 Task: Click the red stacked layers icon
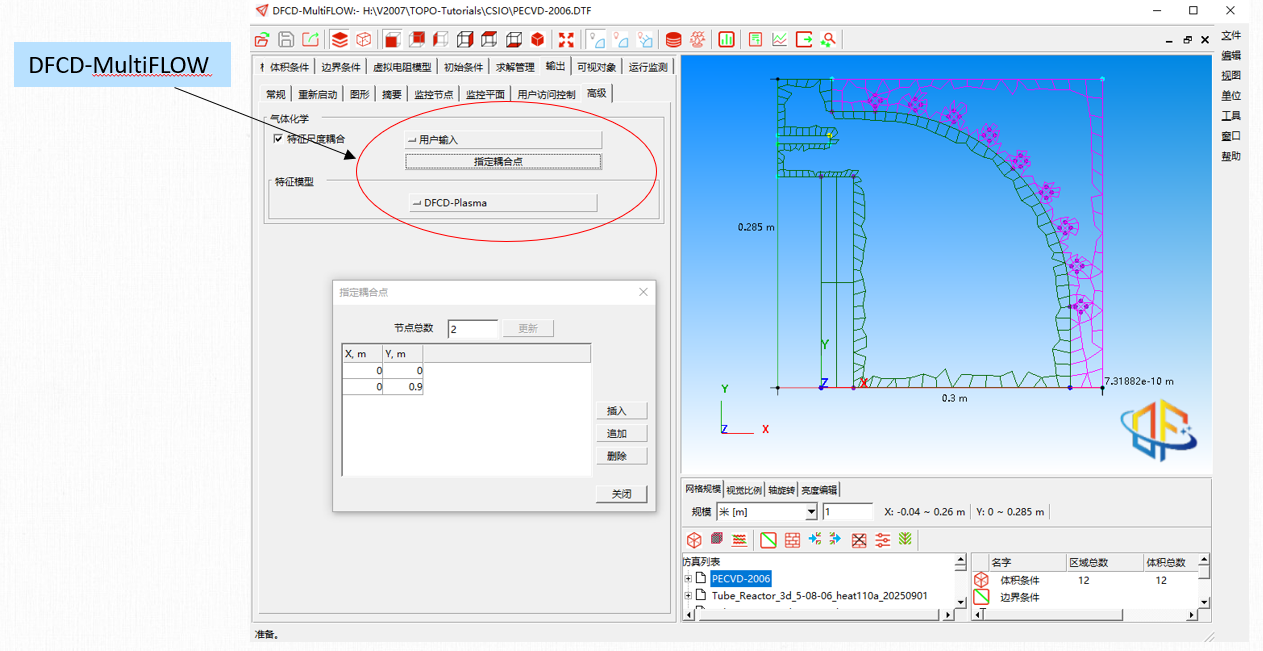(340, 40)
